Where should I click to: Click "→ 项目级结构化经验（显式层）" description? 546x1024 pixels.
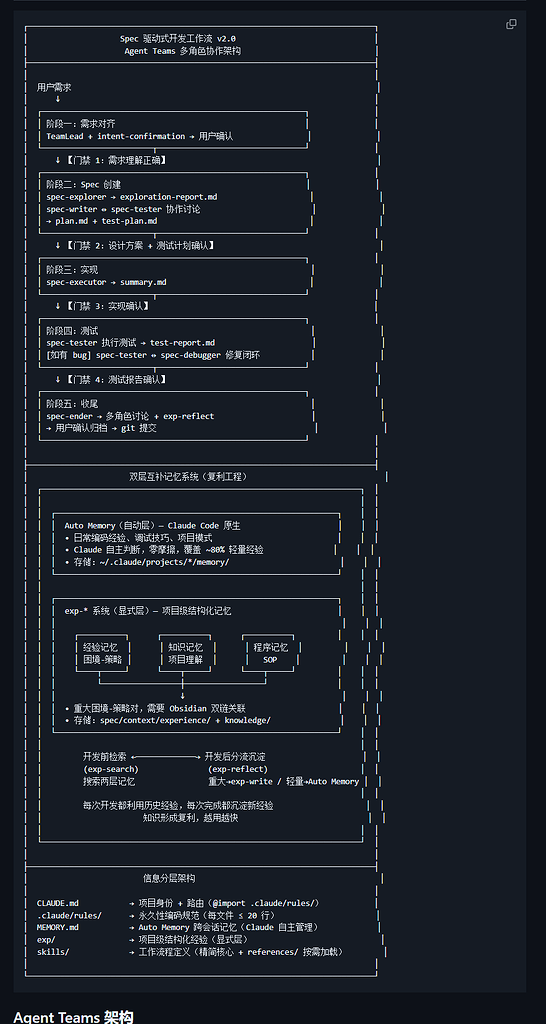point(189,940)
